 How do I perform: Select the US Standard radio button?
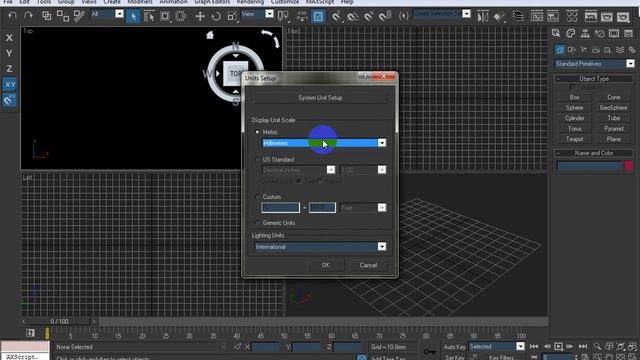257,159
